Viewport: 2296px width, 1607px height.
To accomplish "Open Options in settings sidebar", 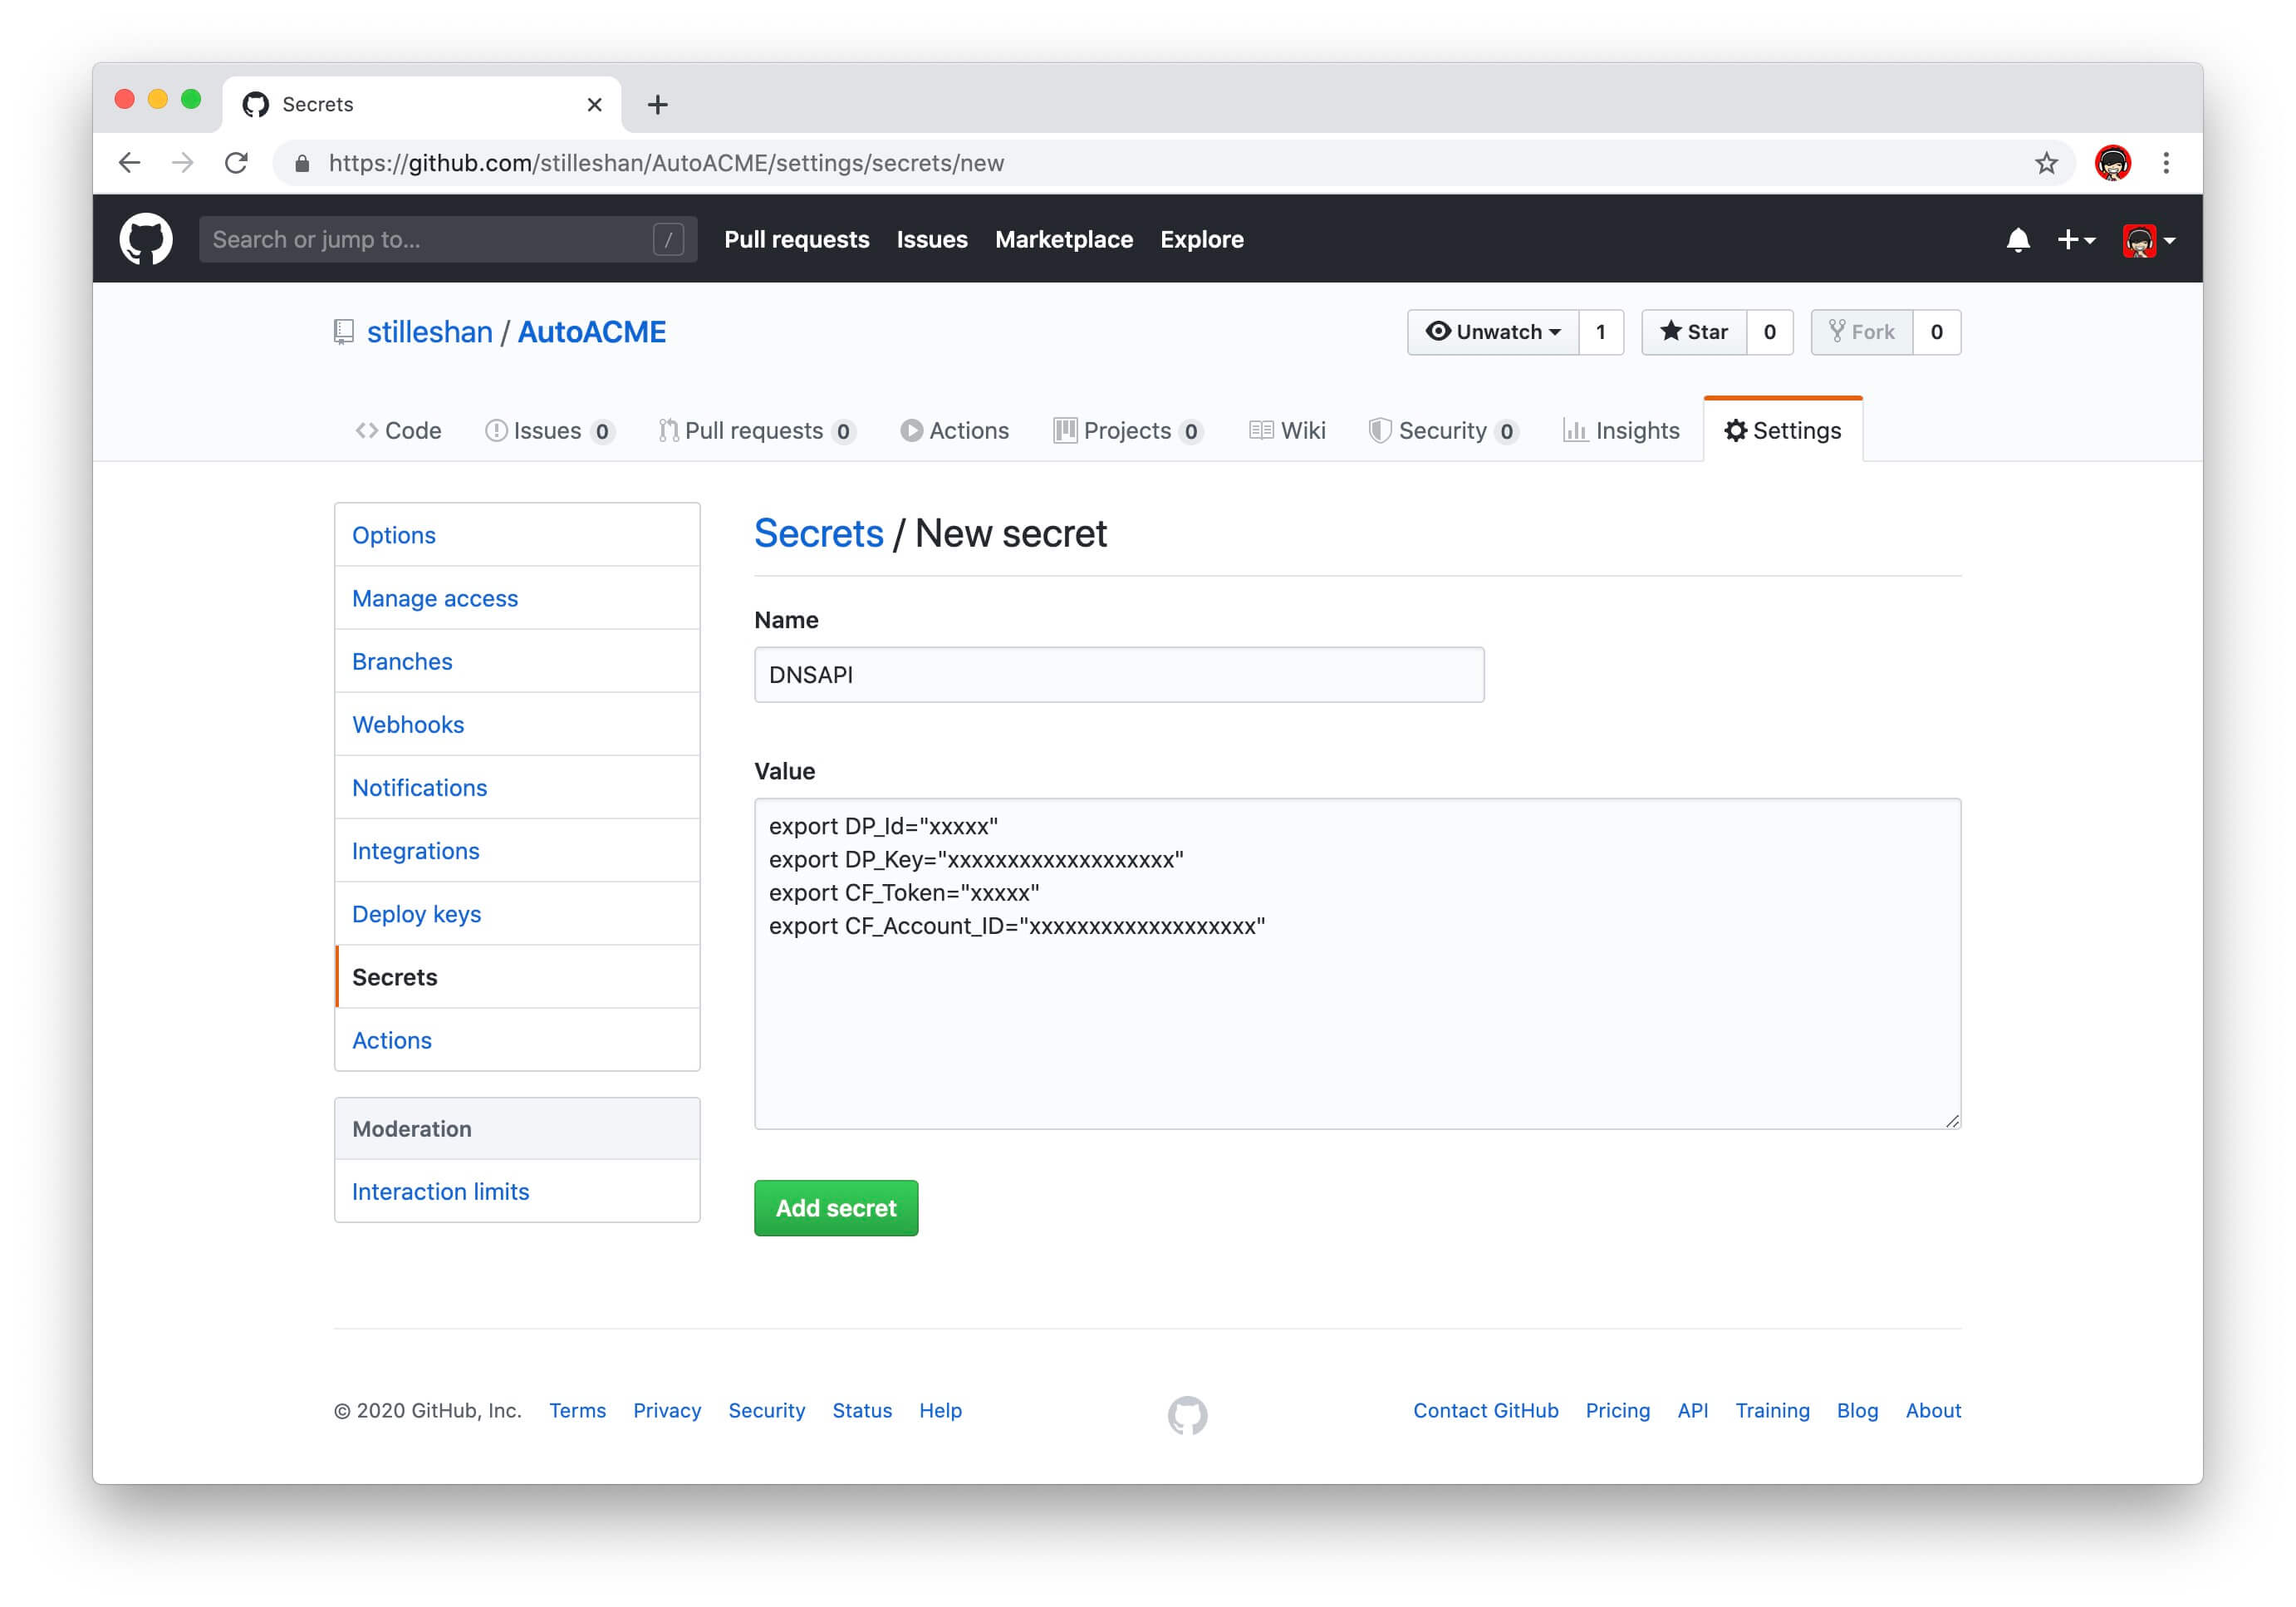I will (x=517, y=535).
